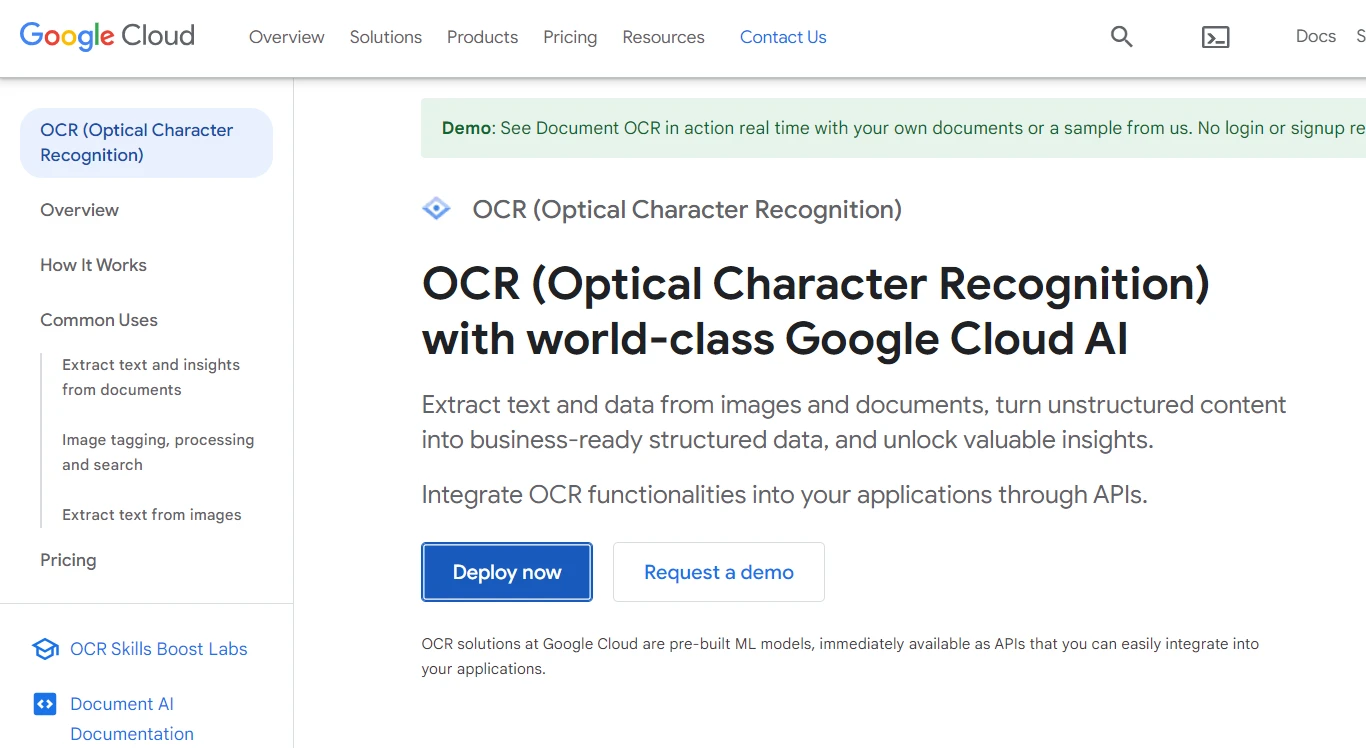Open Image tagging, processing and search

coord(158,452)
